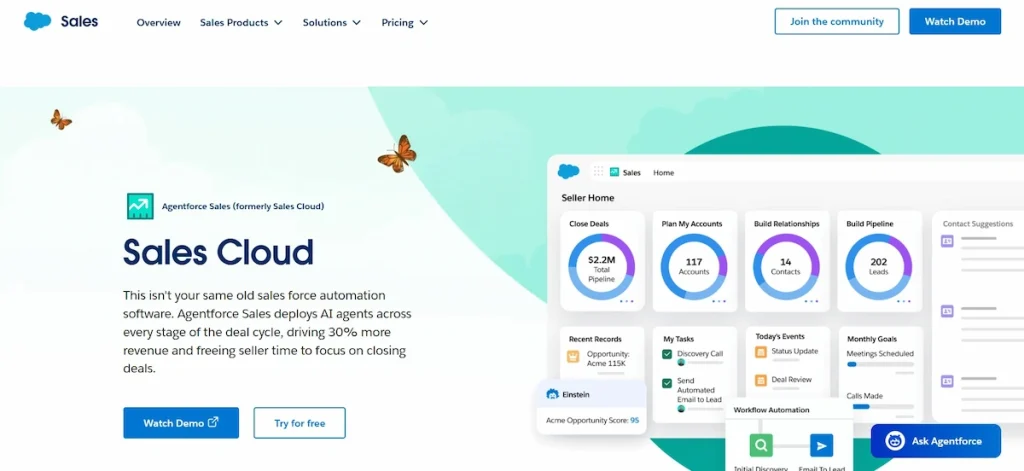Click the Try for free button
The height and width of the screenshot is (471, 1024).
click(x=300, y=423)
